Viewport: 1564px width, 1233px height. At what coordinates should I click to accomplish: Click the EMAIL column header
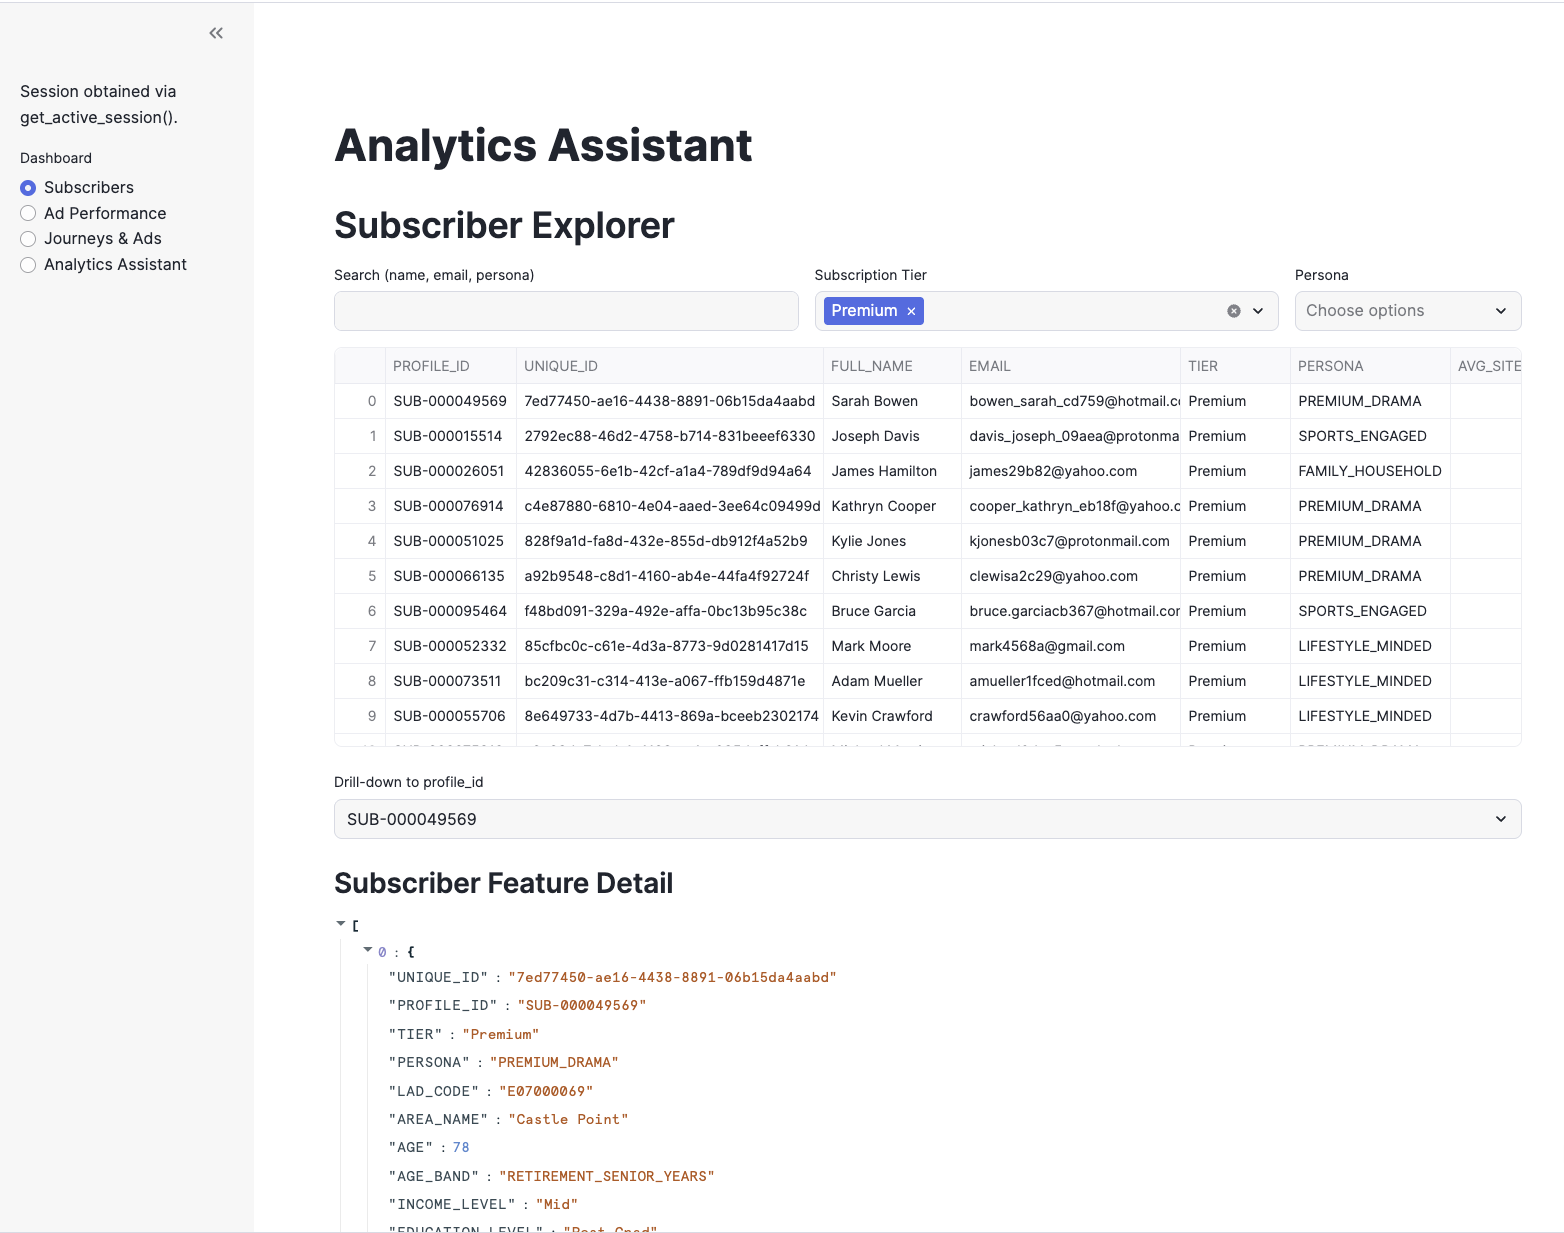pos(989,366)
